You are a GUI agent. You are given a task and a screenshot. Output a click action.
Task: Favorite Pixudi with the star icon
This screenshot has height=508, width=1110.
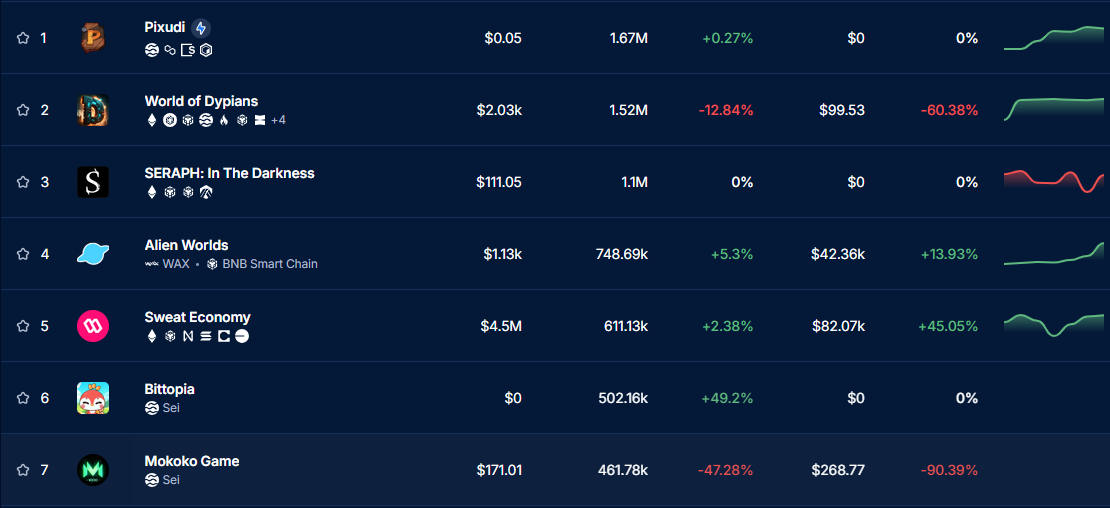click(x=23, y=38)
